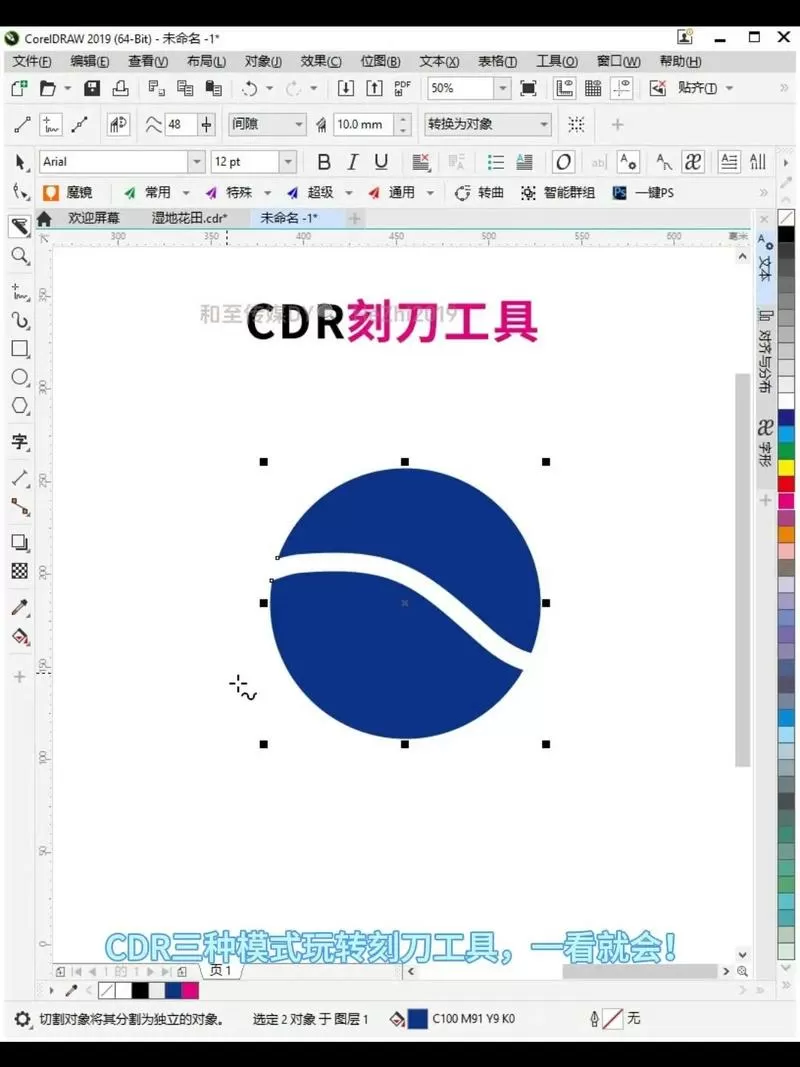Select the Freehand curve tool
This screenshot has width=800, height=1067.
pyautogui.click(x=20, y=292)
